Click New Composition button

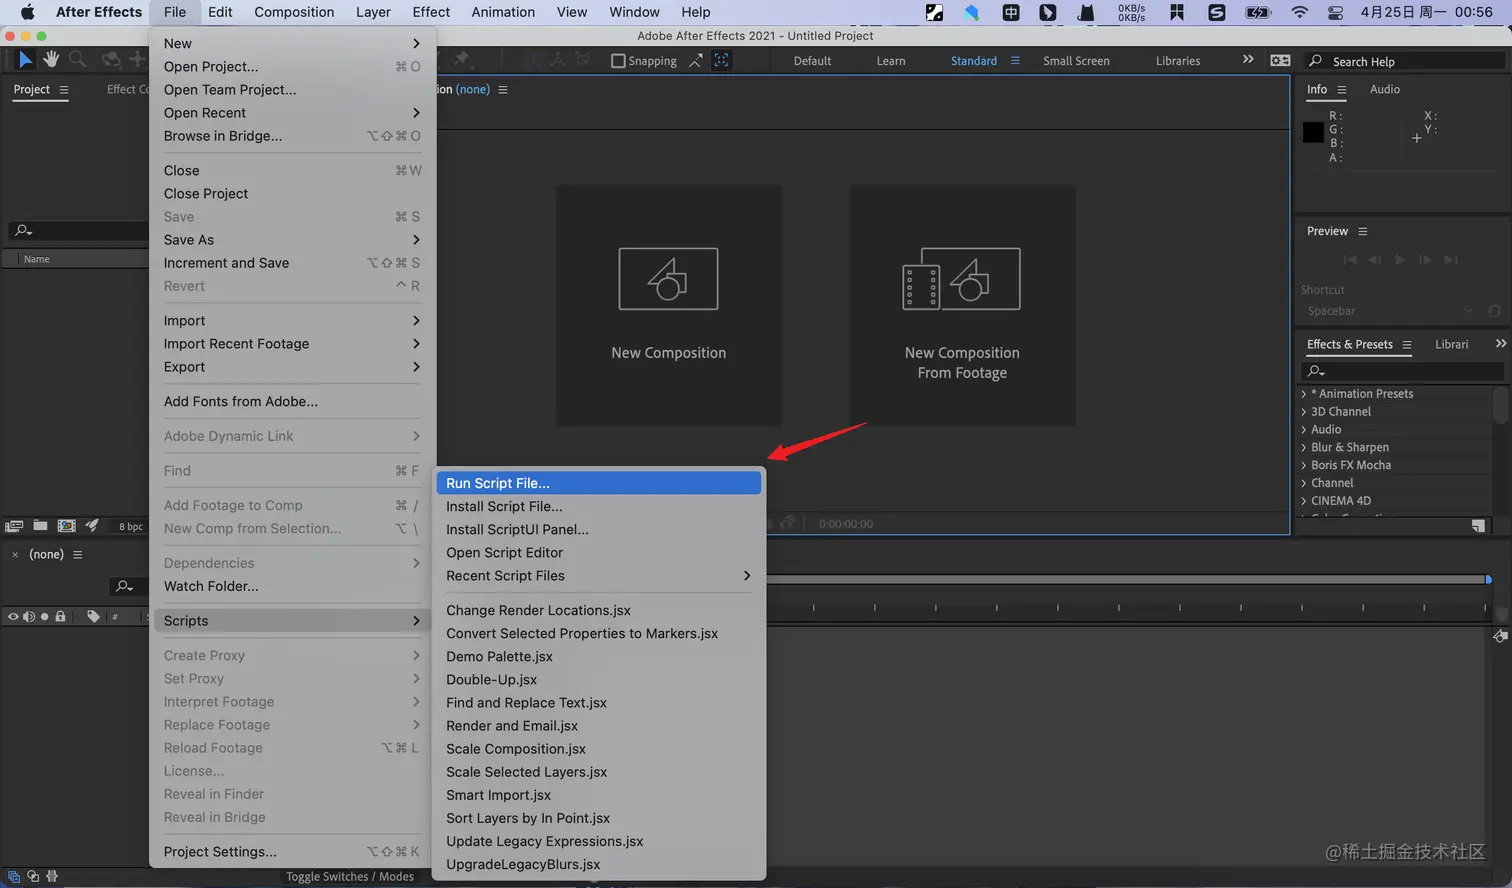click(x=669, y=305)
